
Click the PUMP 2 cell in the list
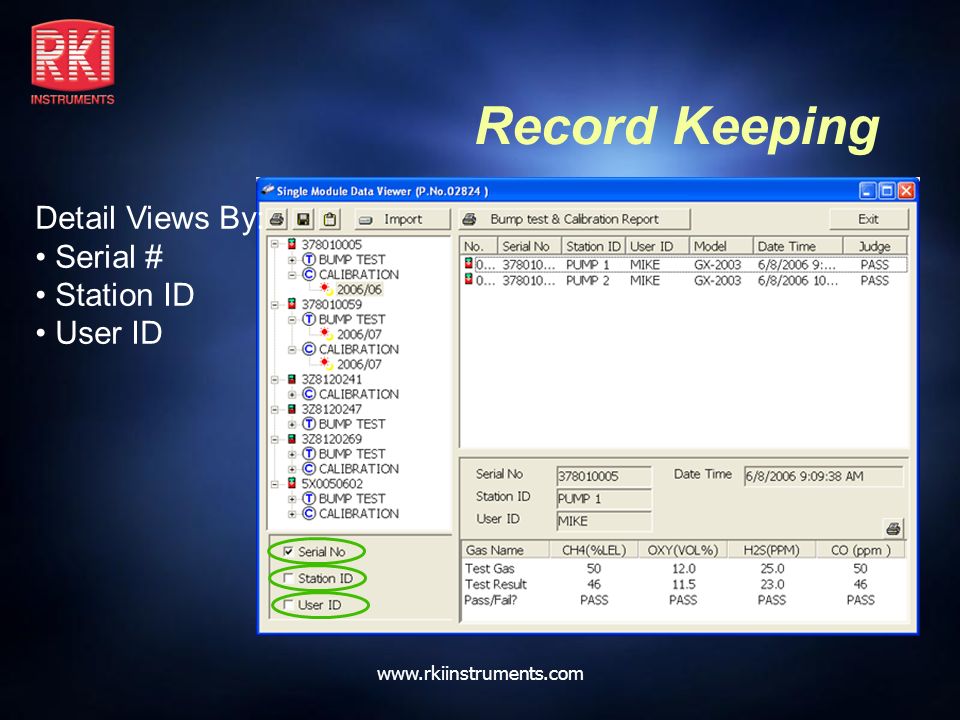[x=587, y=280]
